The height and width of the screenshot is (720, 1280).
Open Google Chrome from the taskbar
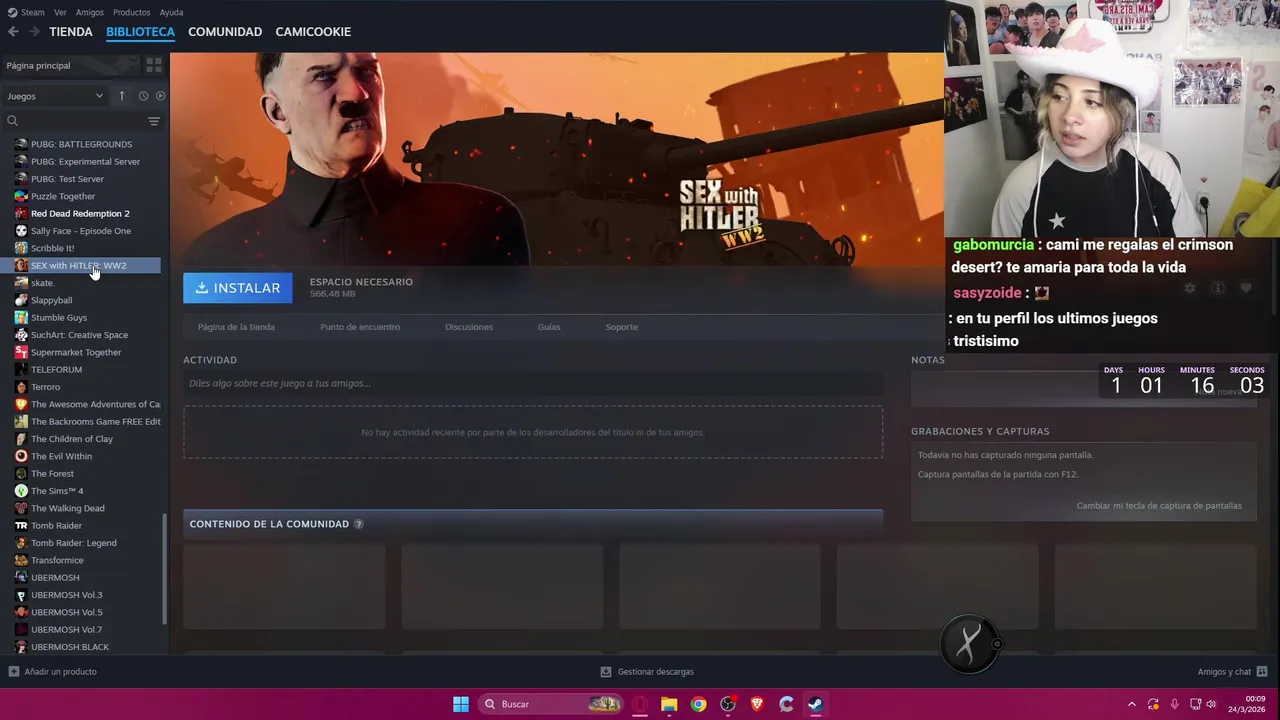pyautogui.click(x=698, y=704)
